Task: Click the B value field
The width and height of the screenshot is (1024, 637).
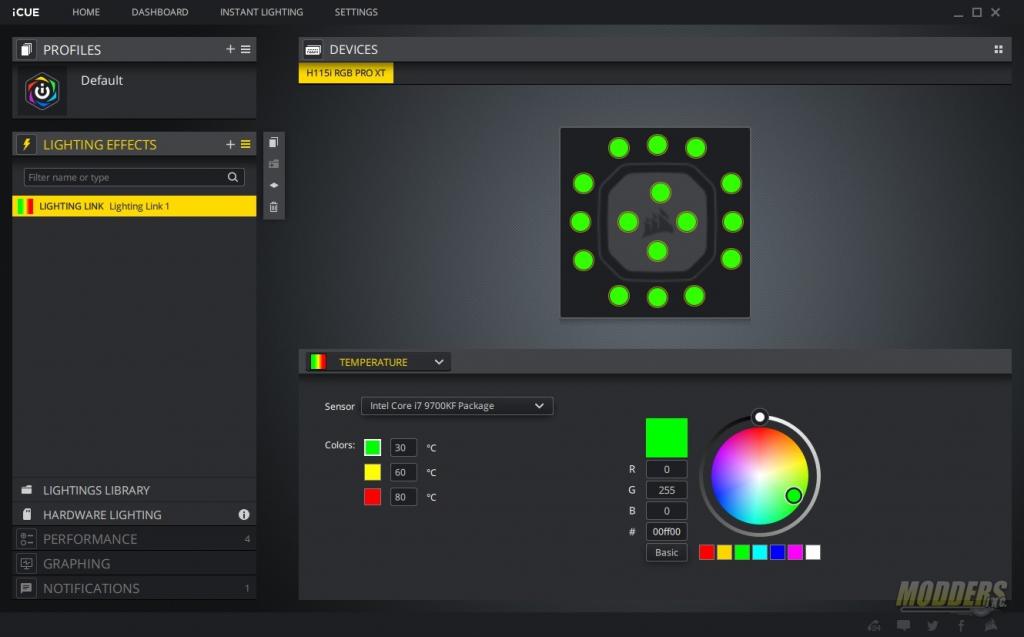Action: tap(666, 511)
